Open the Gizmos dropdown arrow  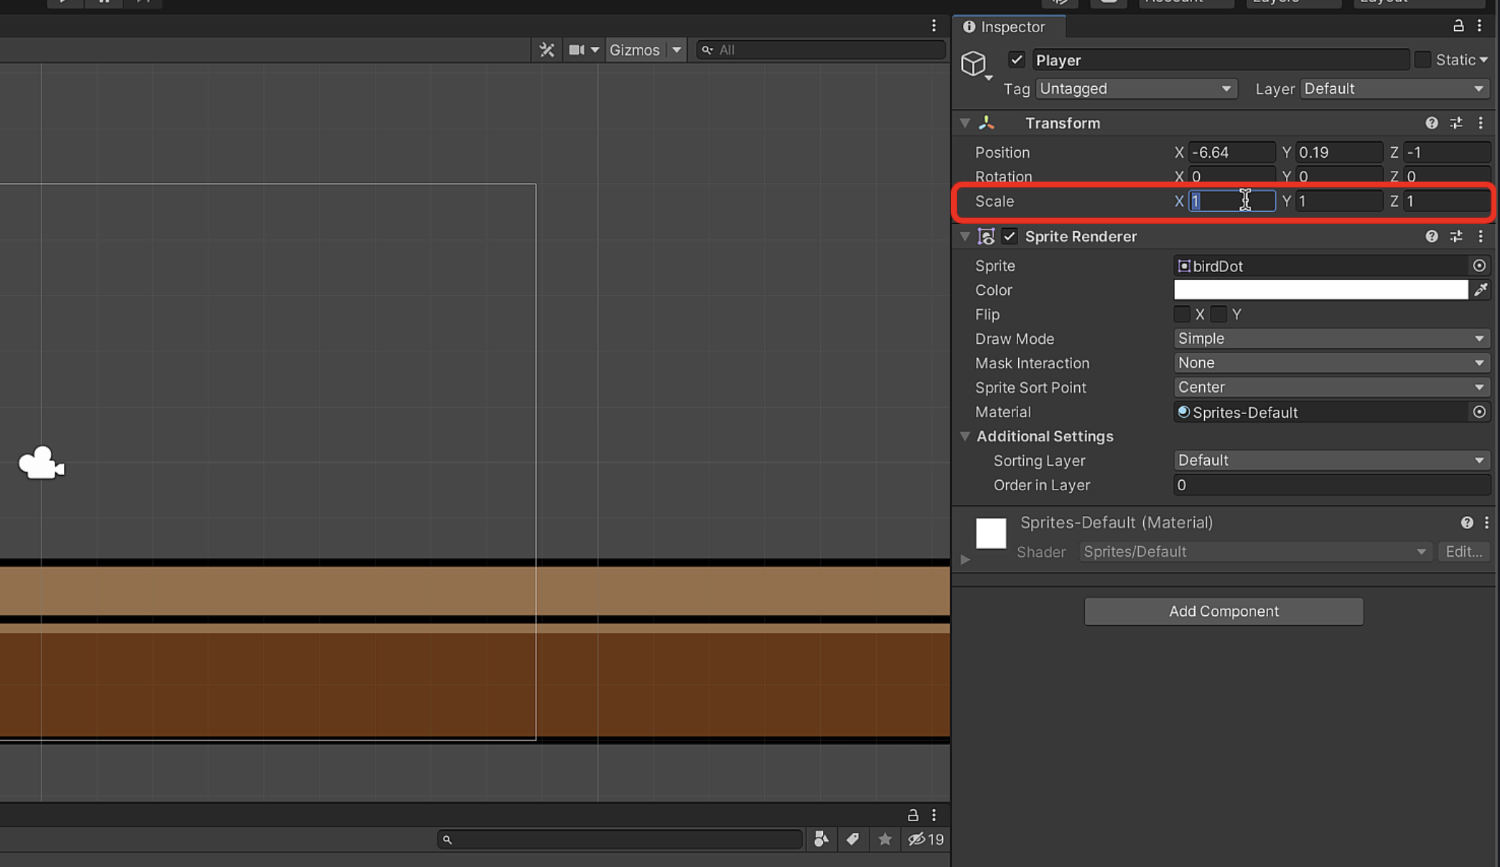tap(677, 50)
